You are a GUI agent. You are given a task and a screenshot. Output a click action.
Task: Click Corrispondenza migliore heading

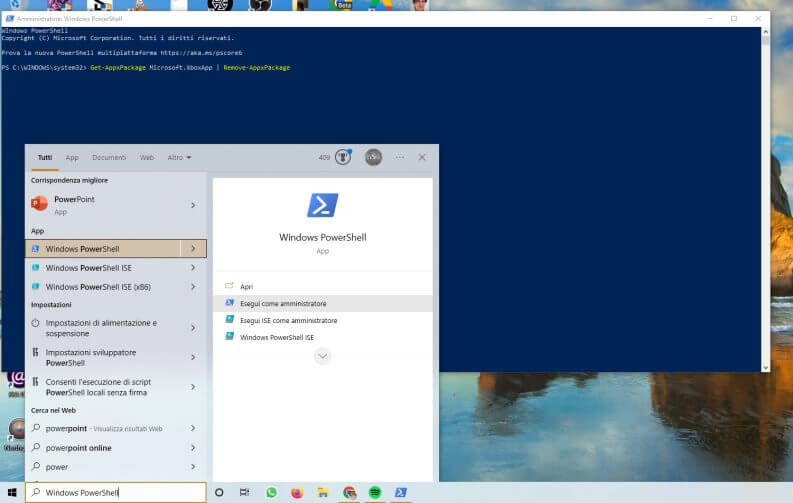69,180
